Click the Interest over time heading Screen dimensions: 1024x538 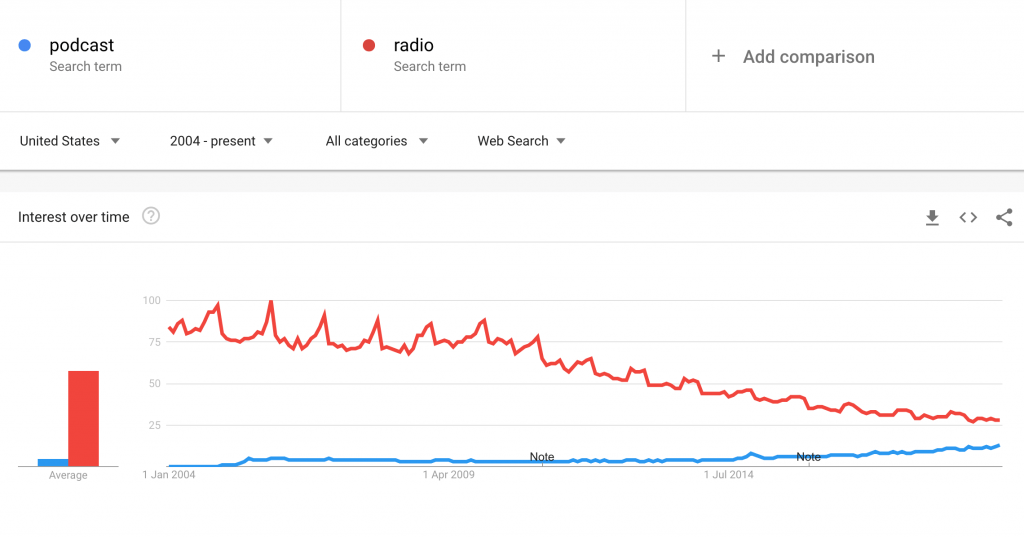[x=74, y=217]
